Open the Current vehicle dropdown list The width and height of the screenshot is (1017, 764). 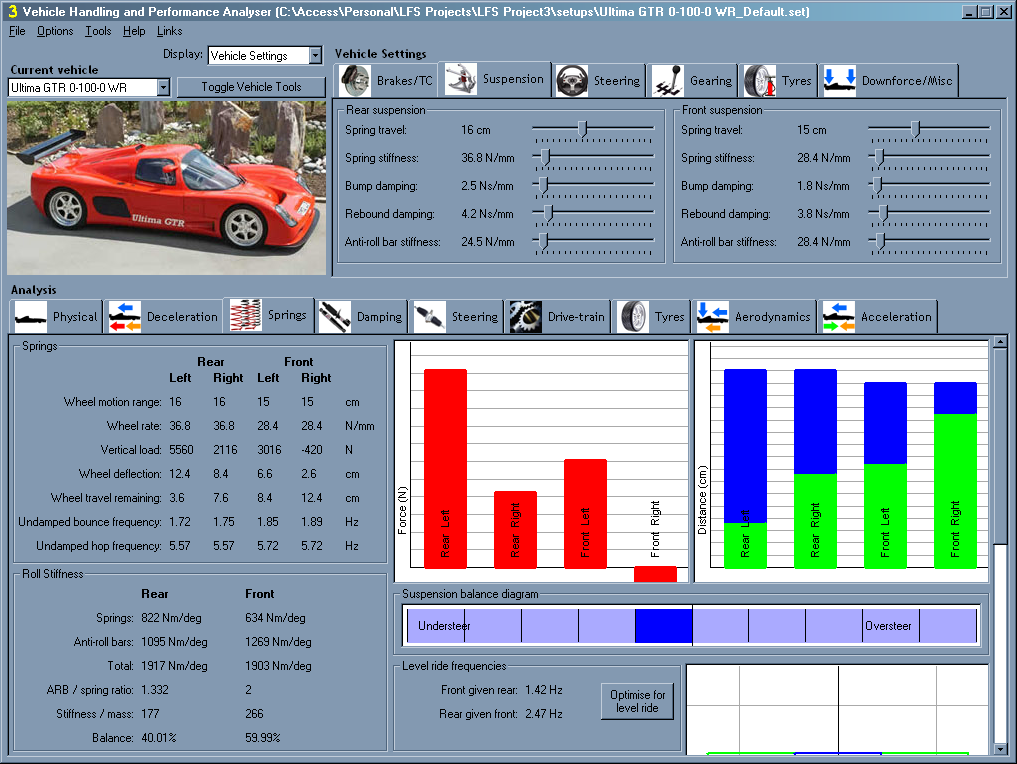pyautogui.click(x=163, y=88)
